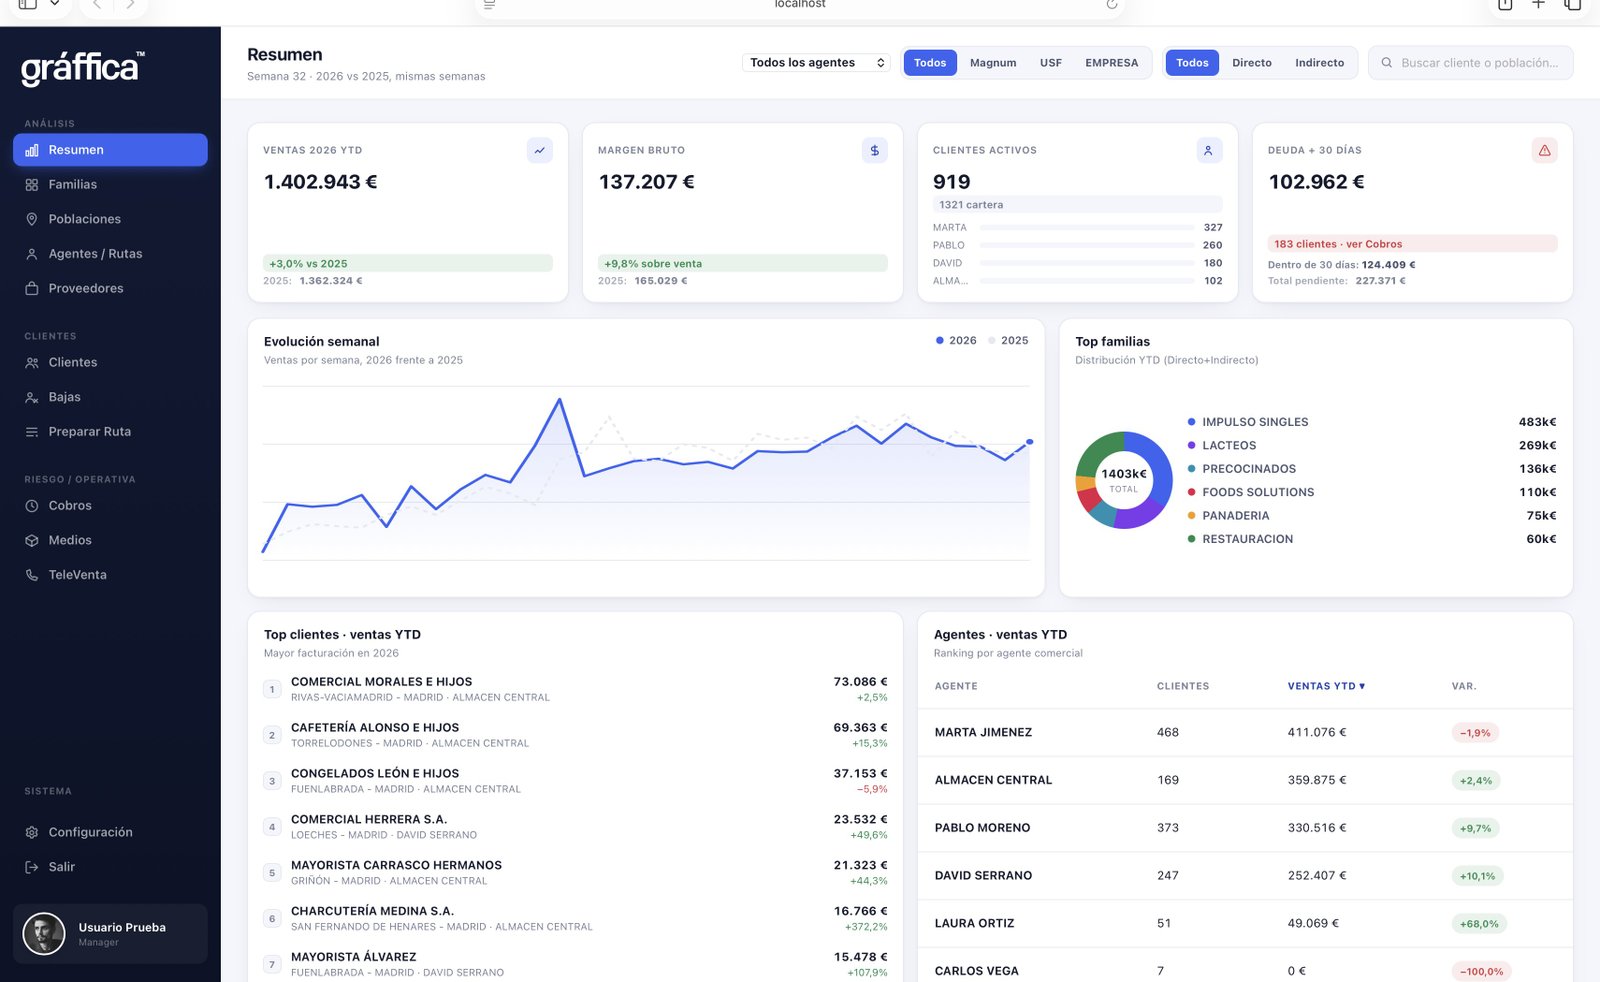Viewport: 1600px width, 982px height.
Task: Open the Todos los agentes dropdown
Action: click(x=817, y=63)
